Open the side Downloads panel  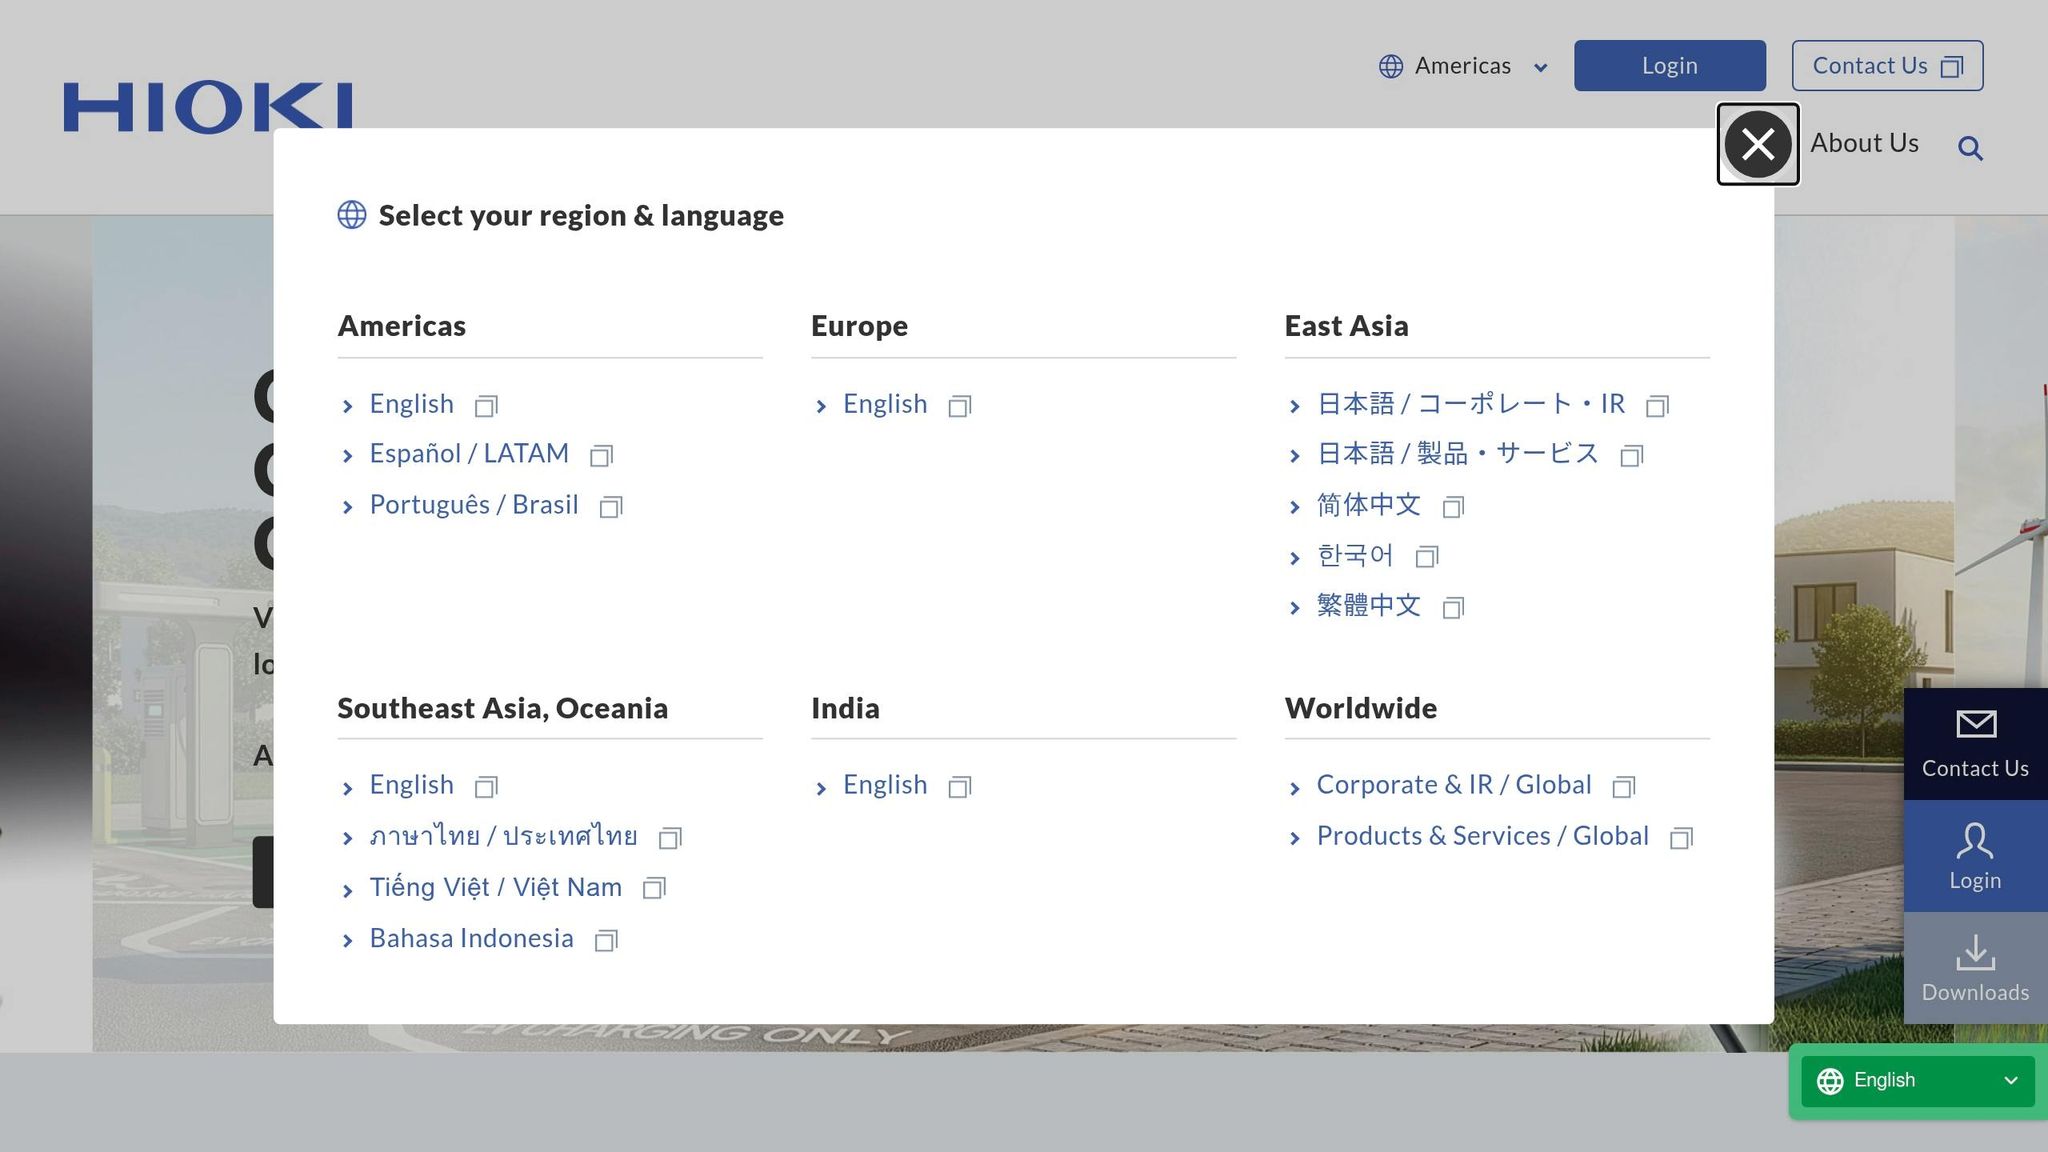pyautogui.click(x=1975, y=968)
